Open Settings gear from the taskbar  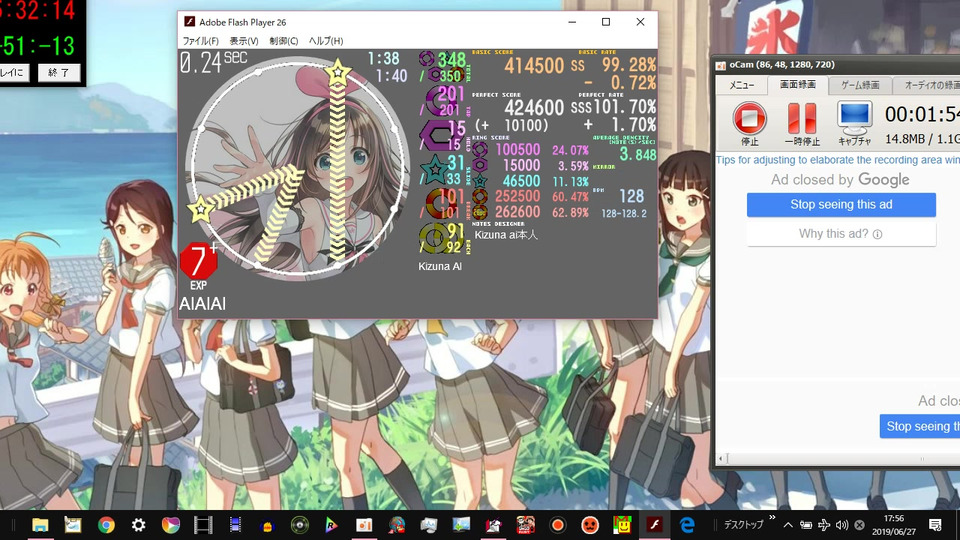point(138,525)
